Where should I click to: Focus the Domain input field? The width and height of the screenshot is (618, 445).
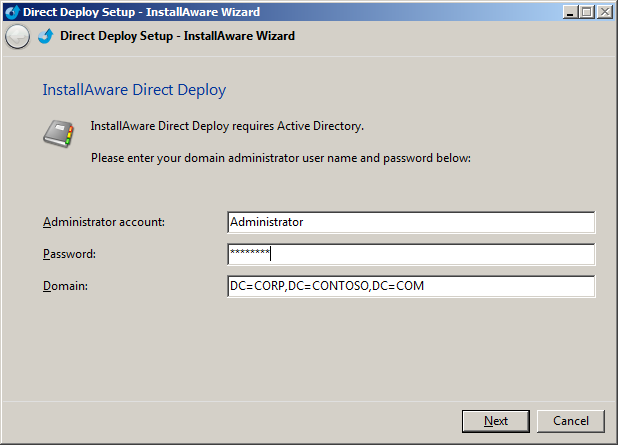click(x=411, y=286)
